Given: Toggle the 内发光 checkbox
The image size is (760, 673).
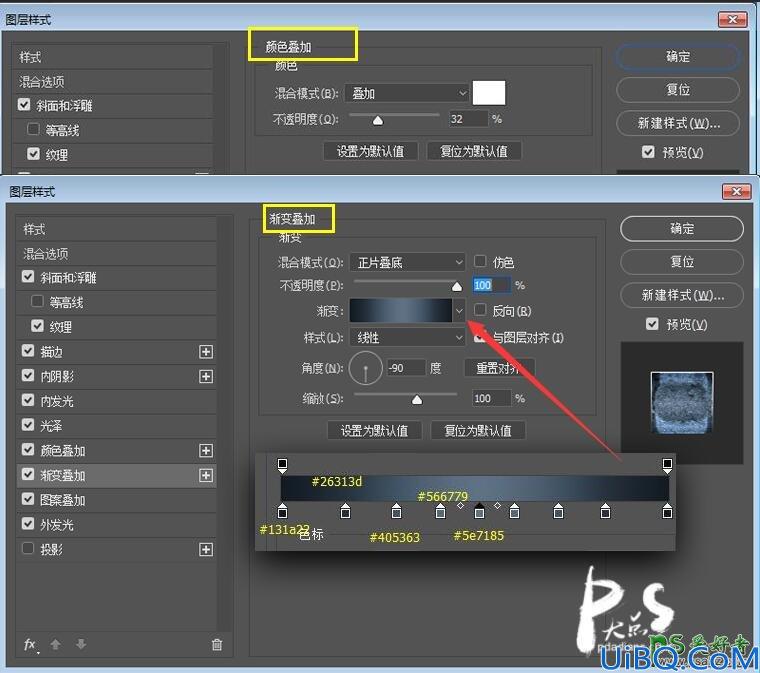Looking at the screenshot, I should point(28,400).
